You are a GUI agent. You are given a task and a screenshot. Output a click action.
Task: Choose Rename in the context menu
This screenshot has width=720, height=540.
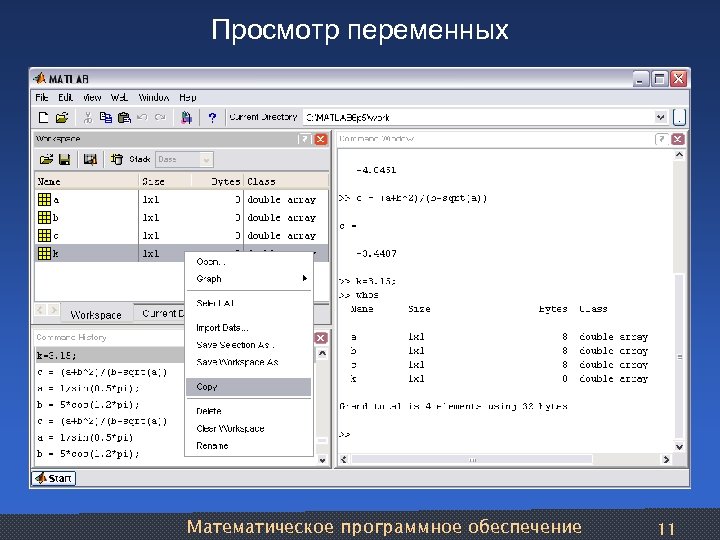coord(248,445)
